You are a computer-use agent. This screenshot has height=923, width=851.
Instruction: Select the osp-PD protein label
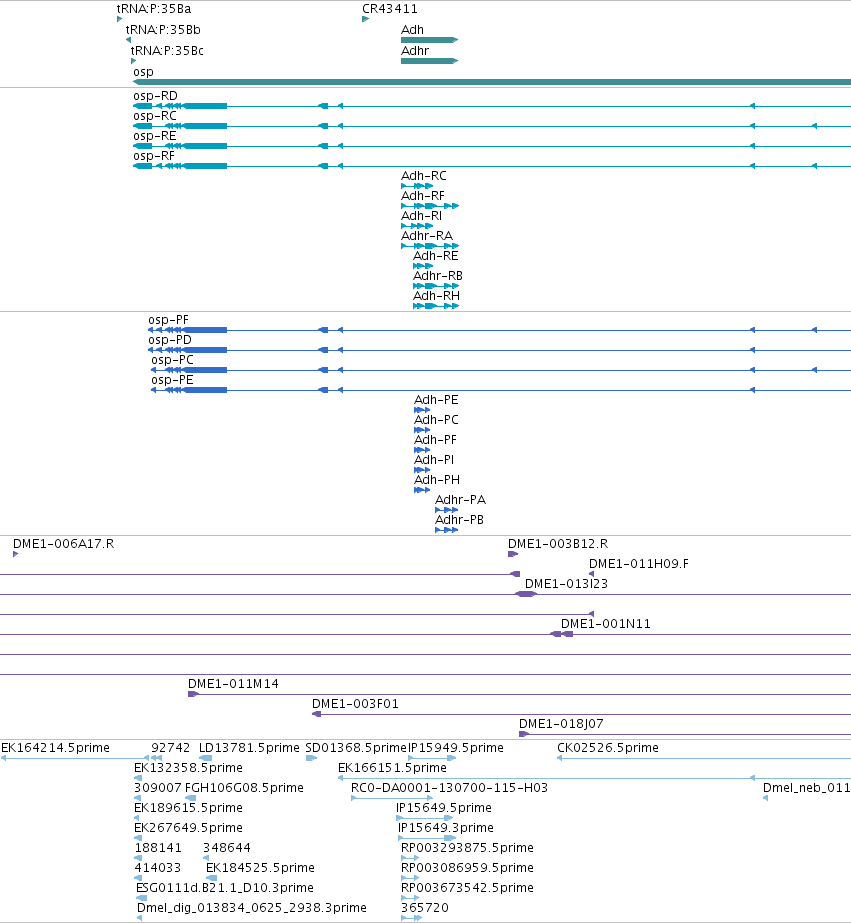point(169,340)
